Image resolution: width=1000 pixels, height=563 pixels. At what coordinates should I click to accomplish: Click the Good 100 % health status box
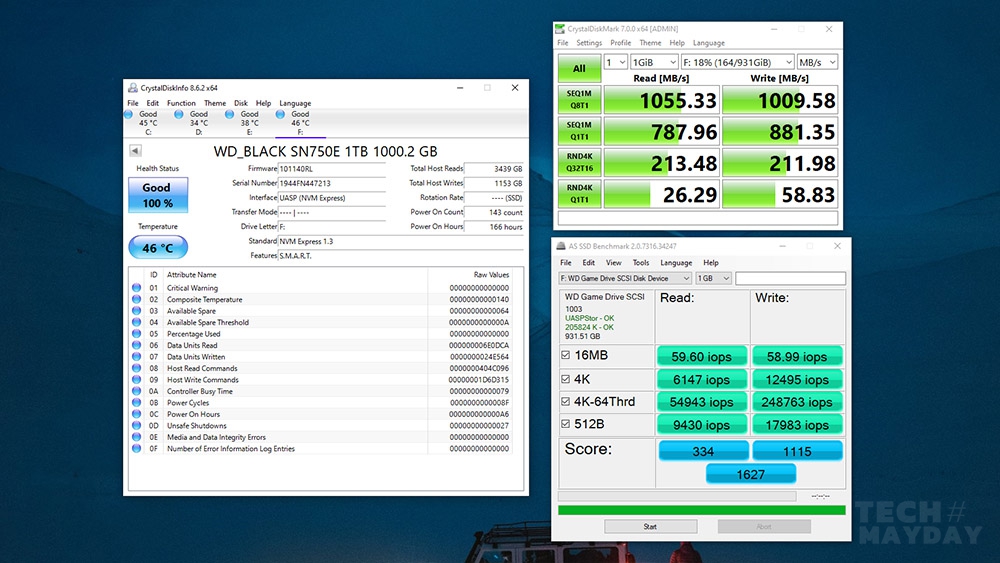pos(158,195)
